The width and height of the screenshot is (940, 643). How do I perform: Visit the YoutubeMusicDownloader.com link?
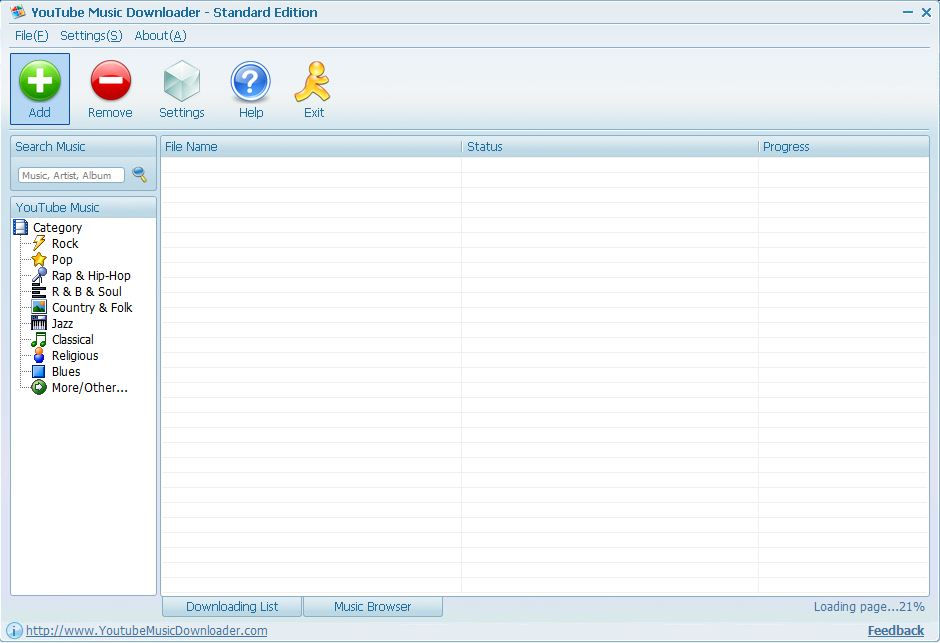point(147,630)
